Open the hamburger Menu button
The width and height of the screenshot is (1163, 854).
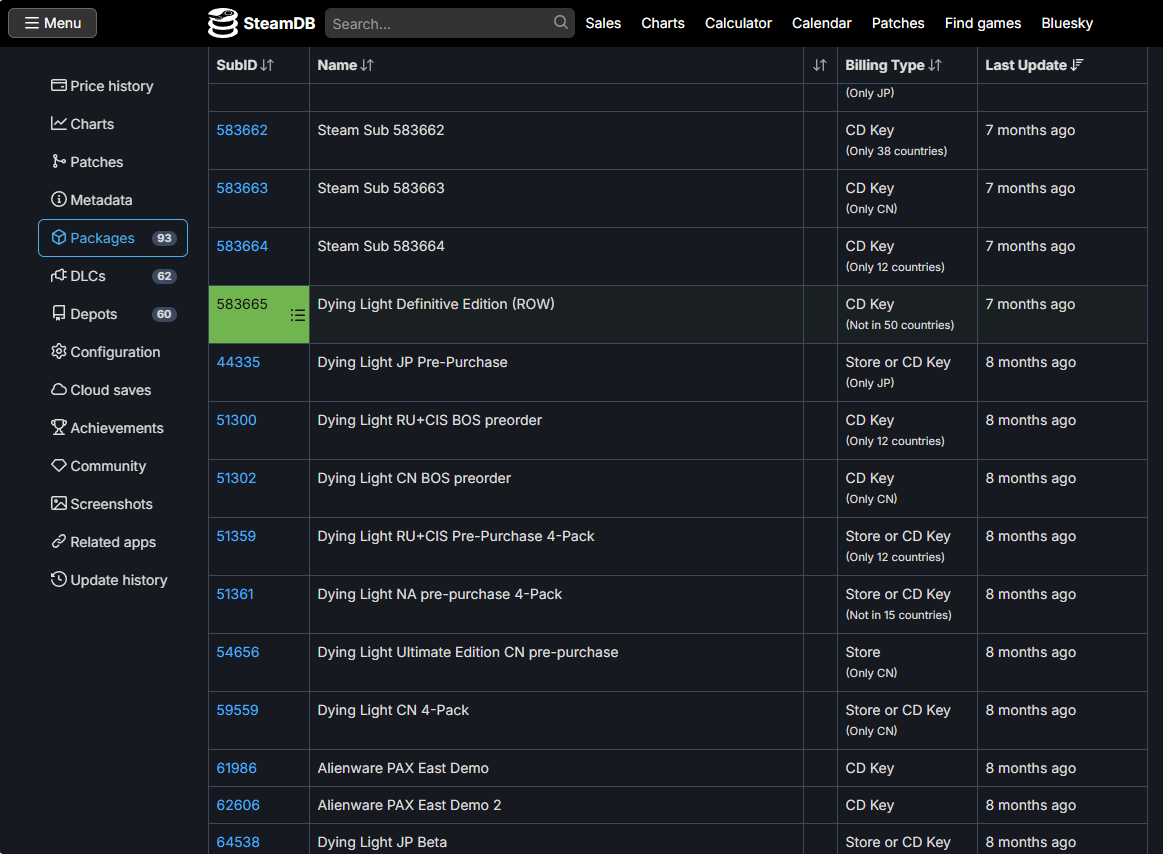(x=53, y=23)
